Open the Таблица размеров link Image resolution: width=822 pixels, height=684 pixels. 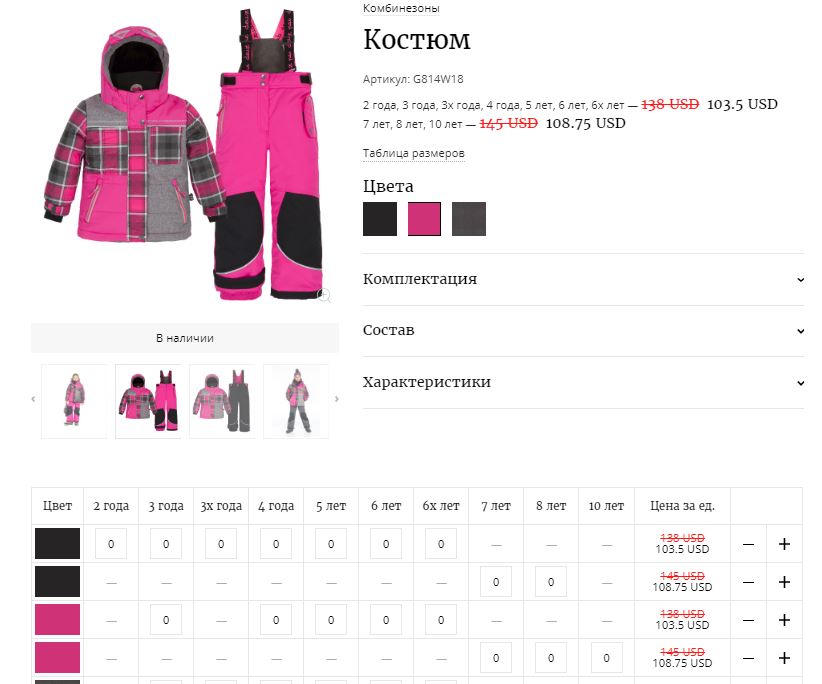(x=414, y=153)
